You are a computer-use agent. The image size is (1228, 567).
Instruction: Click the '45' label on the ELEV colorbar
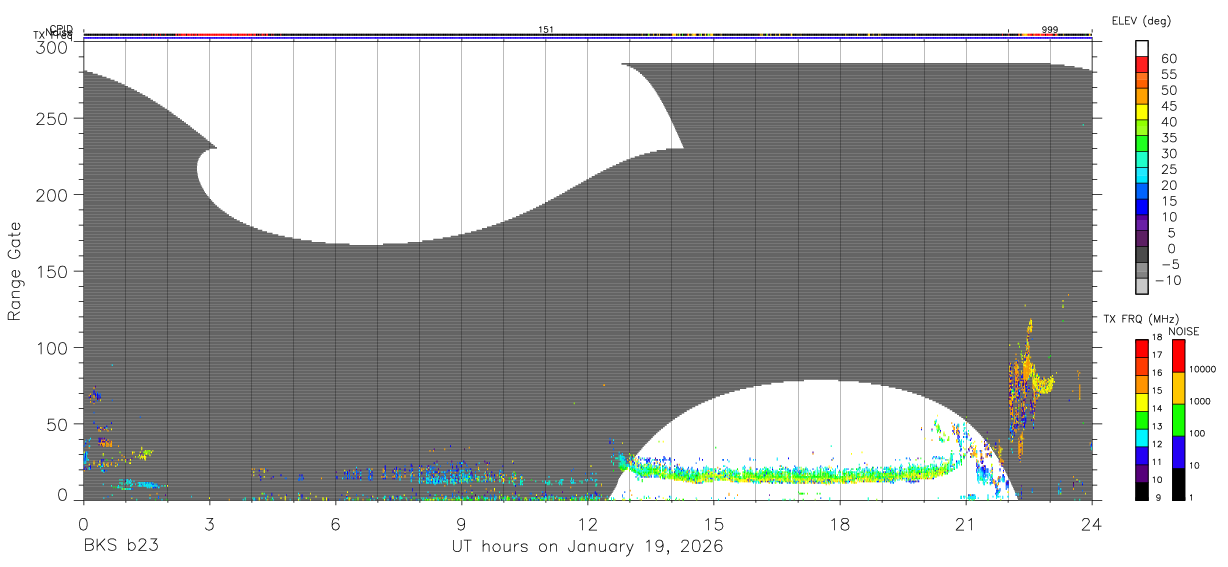1168,106
